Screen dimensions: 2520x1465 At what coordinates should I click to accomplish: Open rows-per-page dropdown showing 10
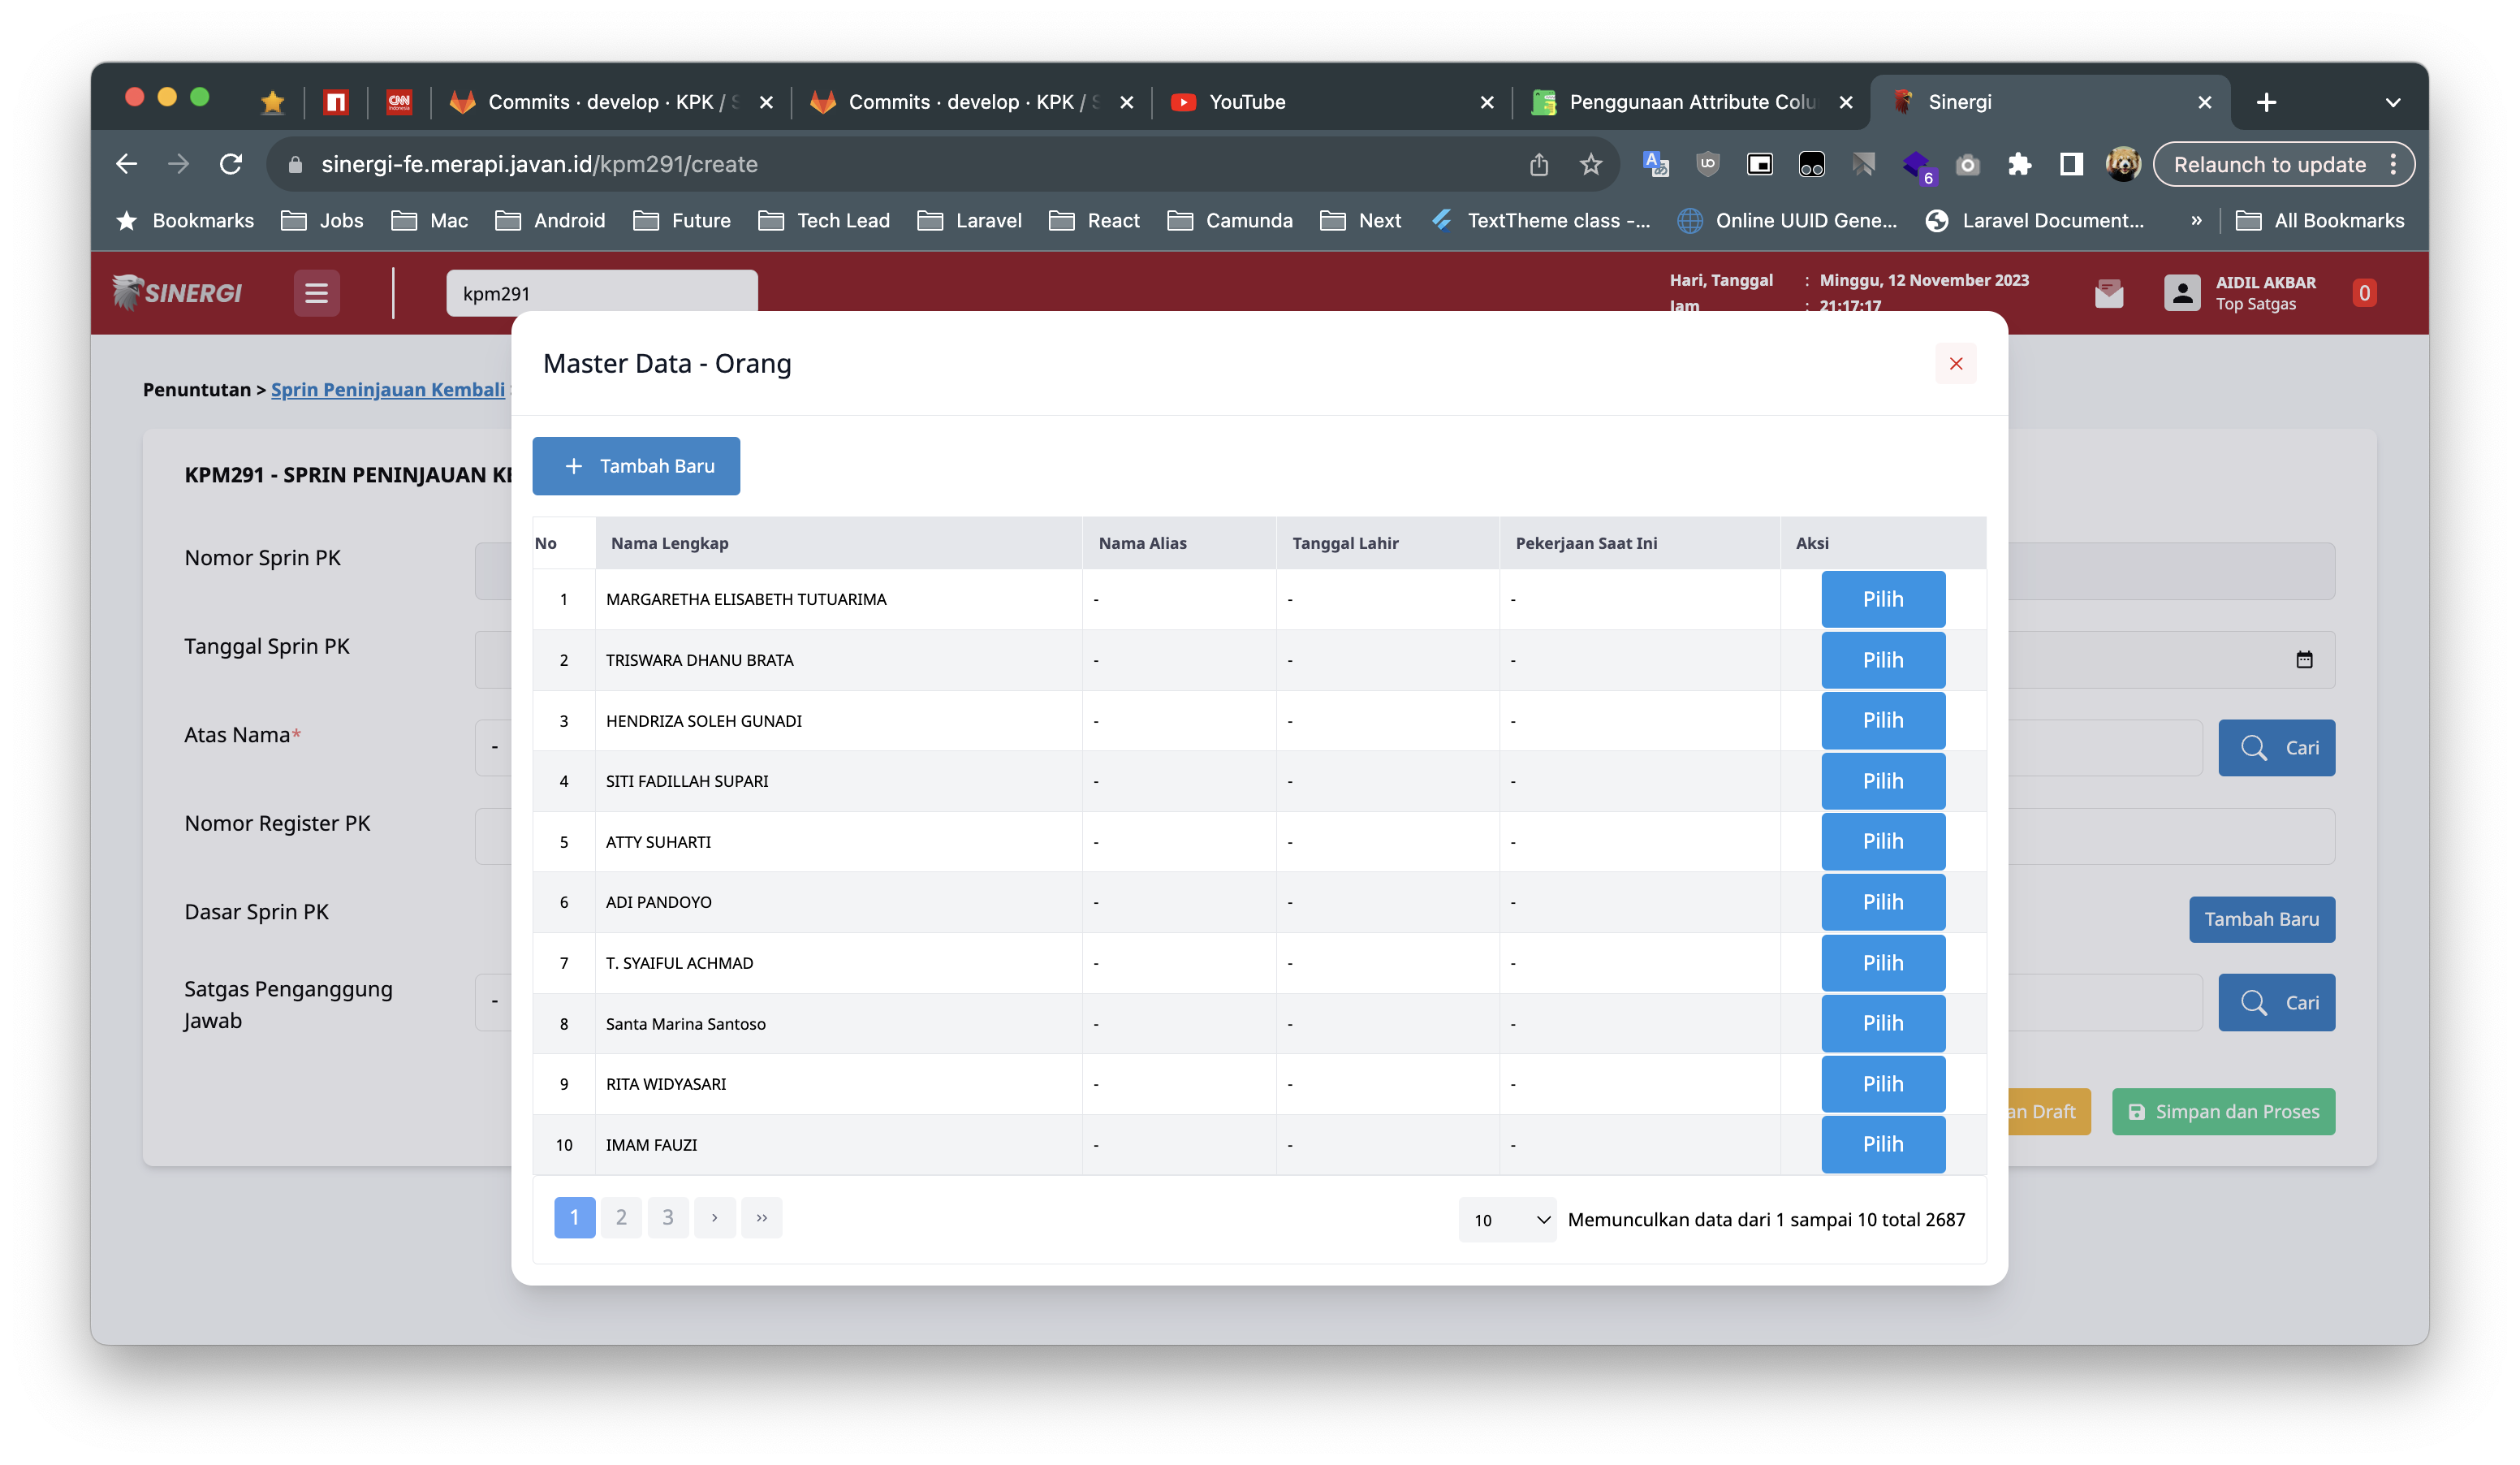pyautogui.click(x=1506, y=1219)
